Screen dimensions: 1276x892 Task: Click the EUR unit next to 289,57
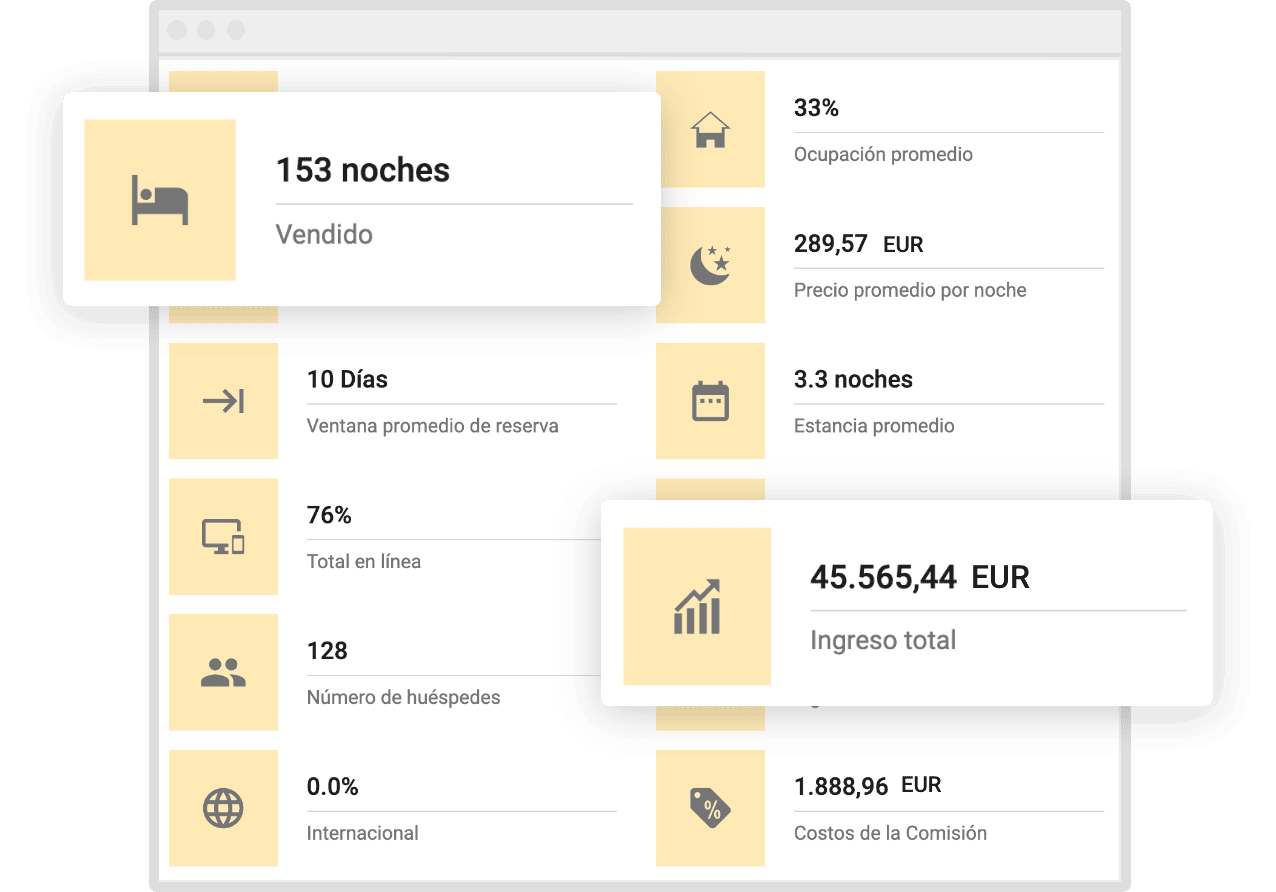903,245
